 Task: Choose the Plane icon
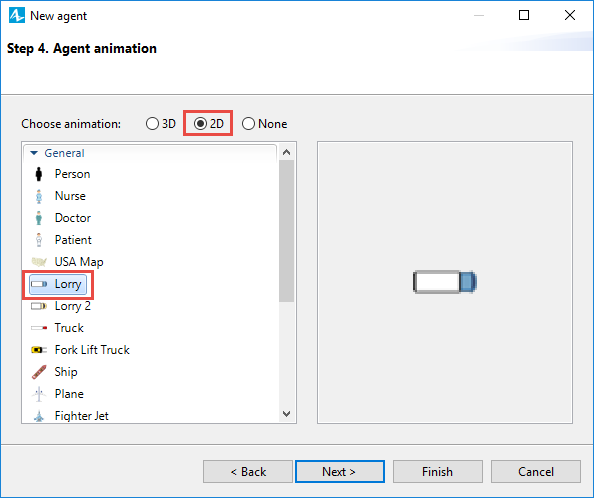[x=39, y=394]
